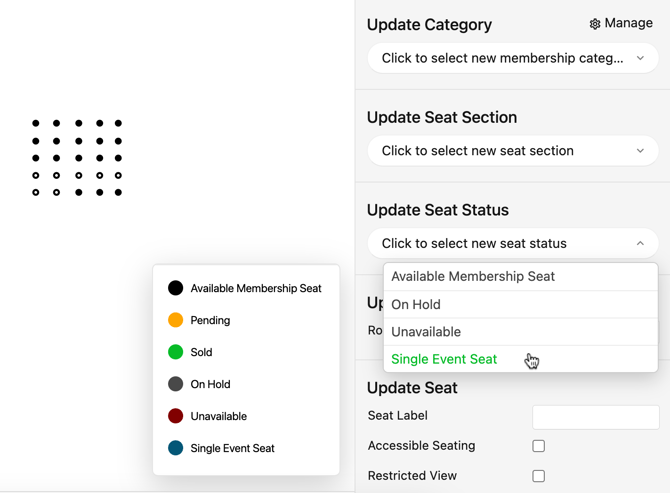Open the membership category dropdown
Viewport: 670px width, 493px height.
coord(512,58)
